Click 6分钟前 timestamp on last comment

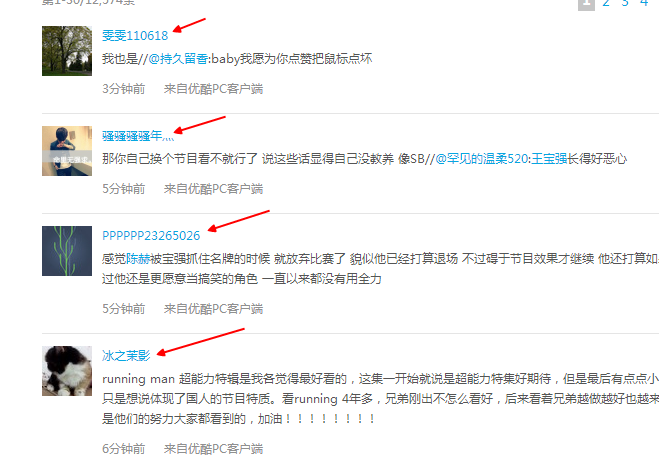(x=124, y=449)
